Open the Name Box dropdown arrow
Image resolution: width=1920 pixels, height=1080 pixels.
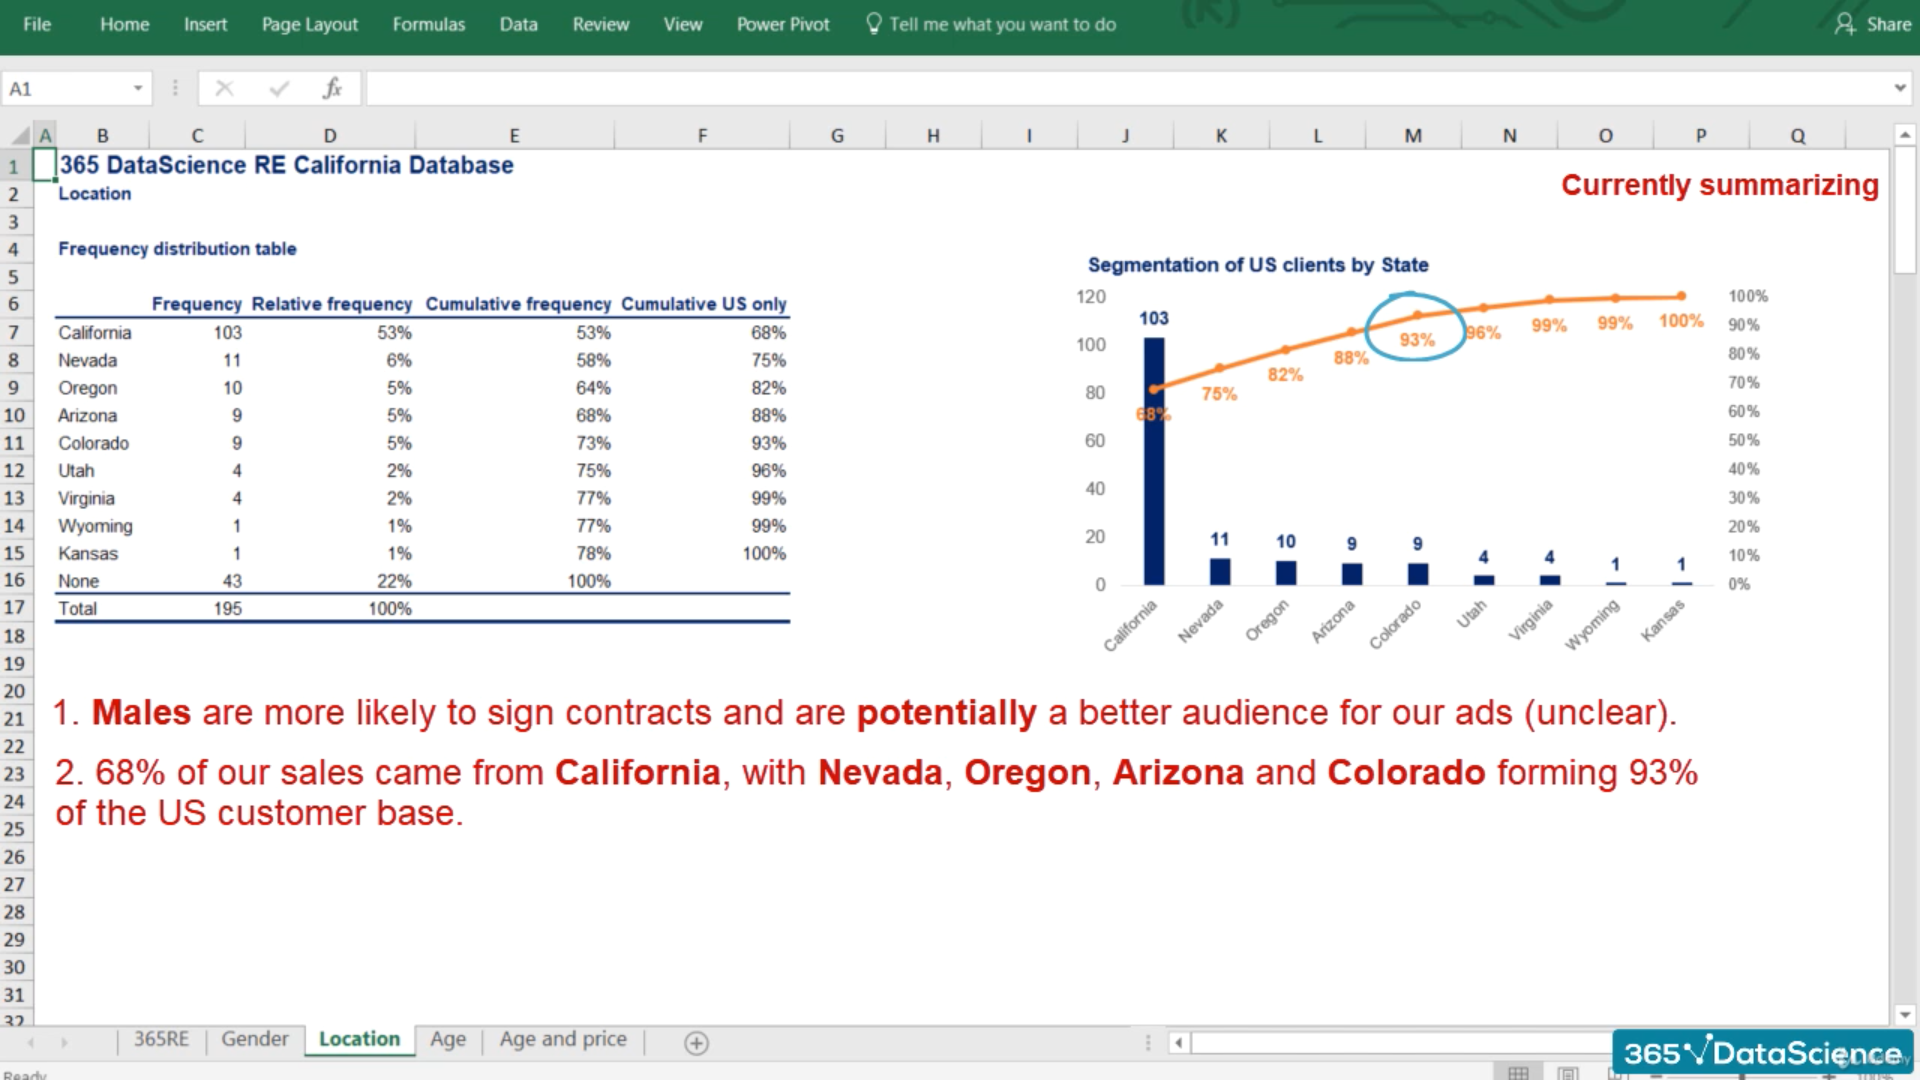pyautogui.click(x=138, y=88)
